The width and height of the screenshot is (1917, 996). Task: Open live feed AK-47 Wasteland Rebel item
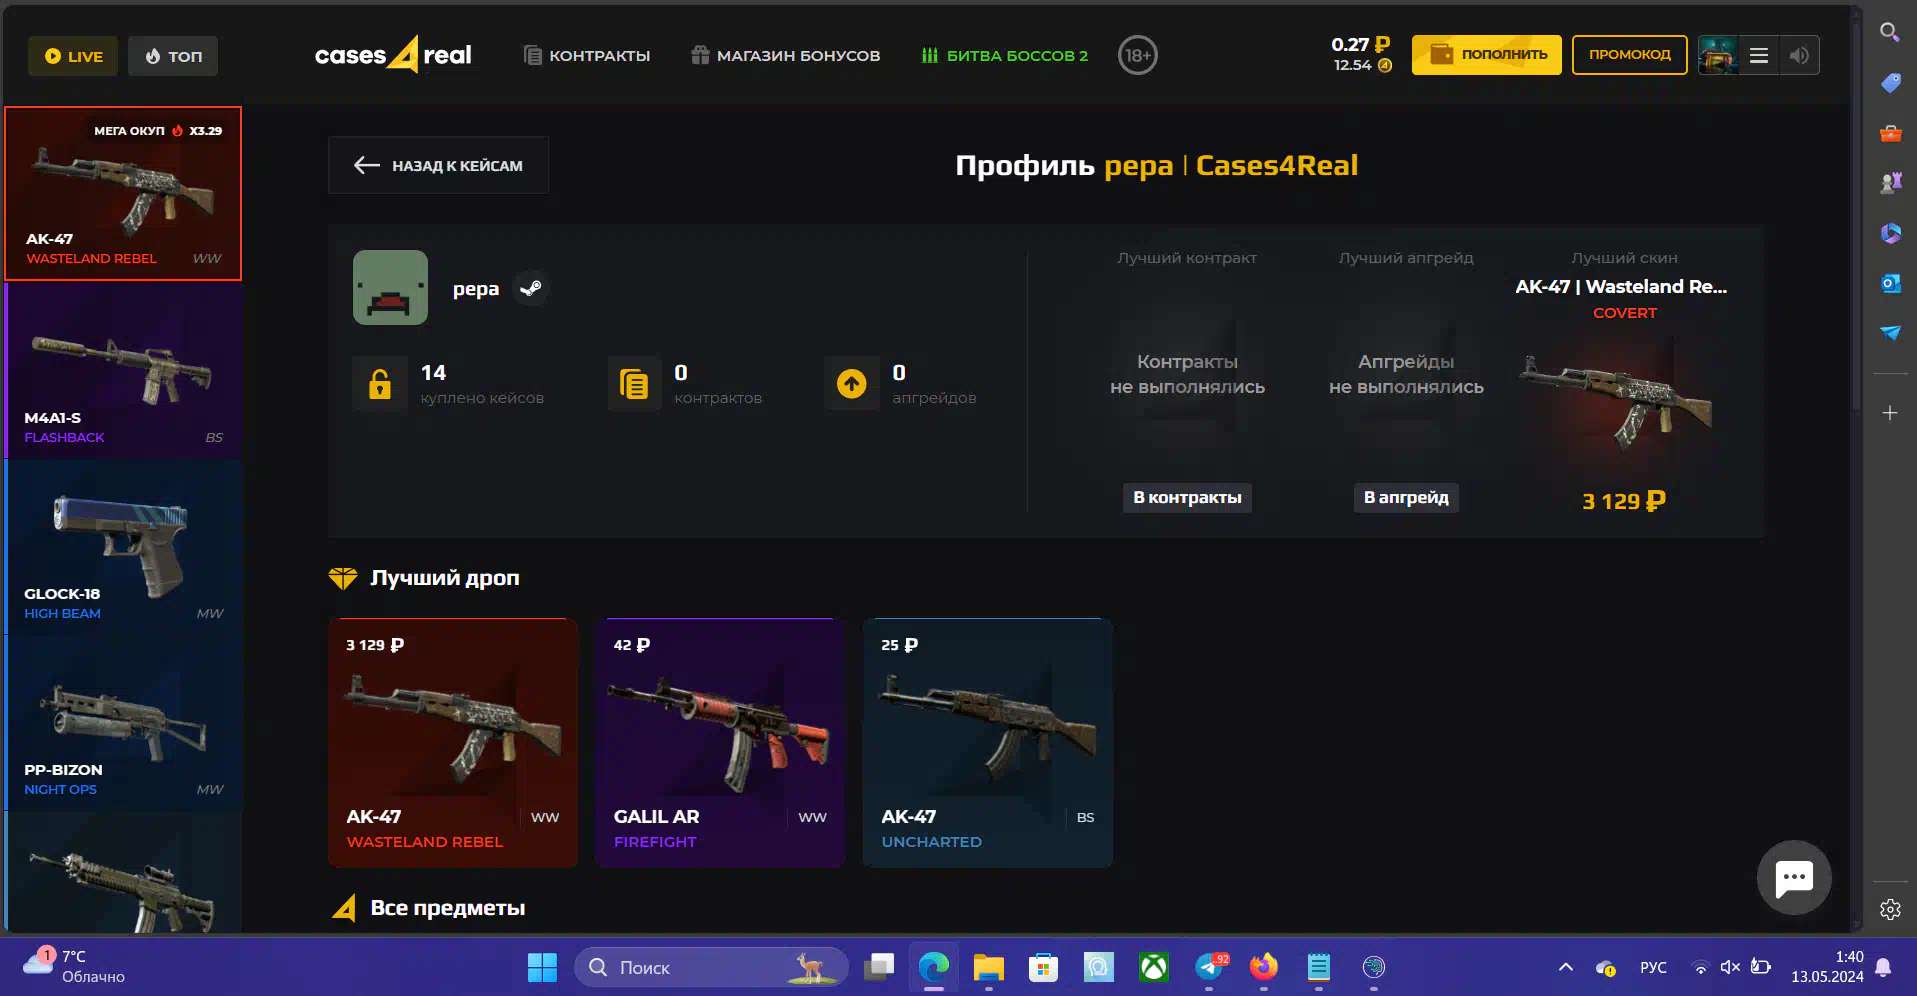coord(124,193)
